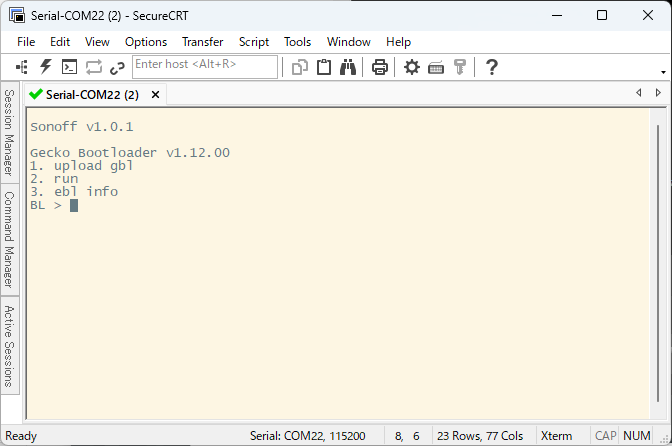Close the SecureCRT window
Viewport: 672px width, 446px height.
pos(648,15)
